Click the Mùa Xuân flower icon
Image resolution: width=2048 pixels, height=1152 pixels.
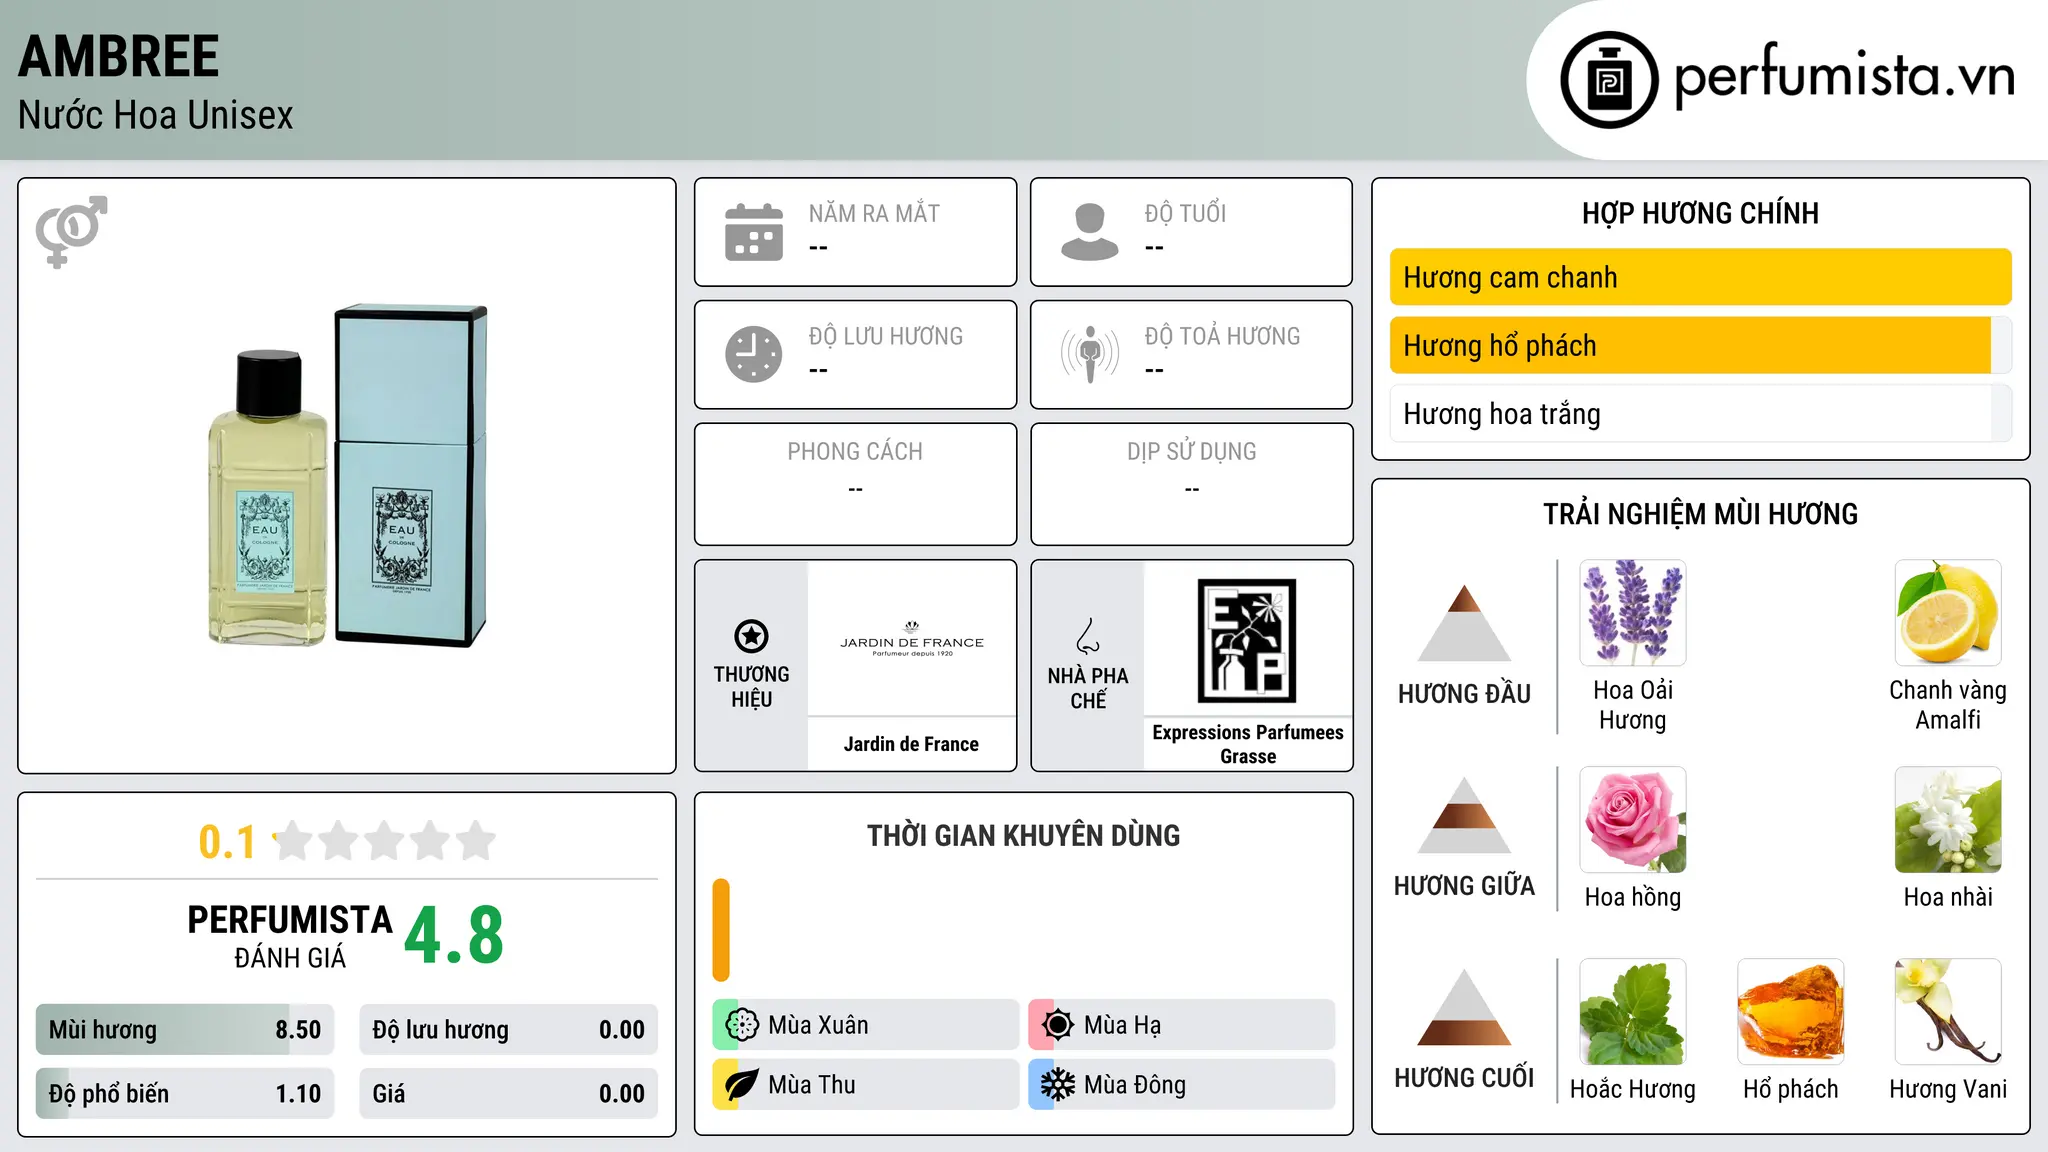(x=742, y=1025)
